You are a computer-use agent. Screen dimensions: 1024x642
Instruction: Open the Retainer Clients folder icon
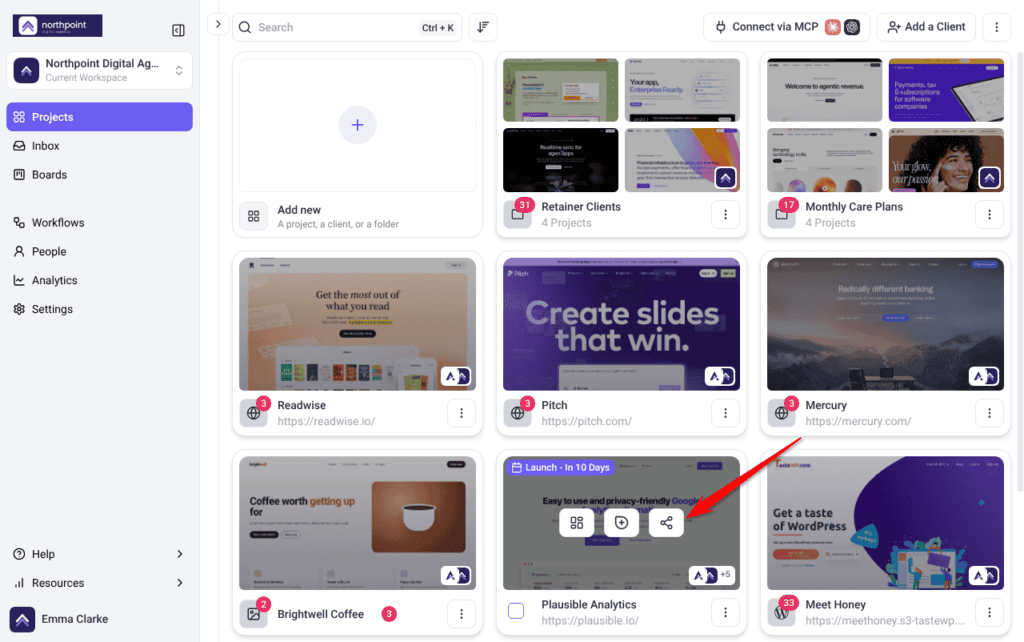(x=518, y=214)
